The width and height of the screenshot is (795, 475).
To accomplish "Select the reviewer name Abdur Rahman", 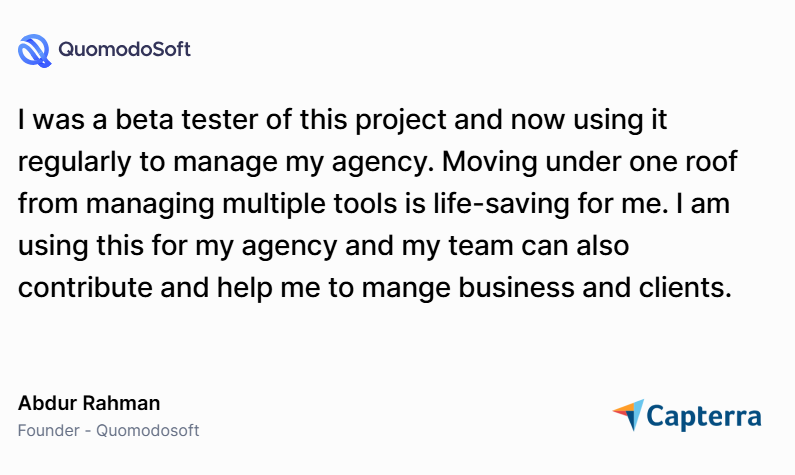I will pos(89,403).
